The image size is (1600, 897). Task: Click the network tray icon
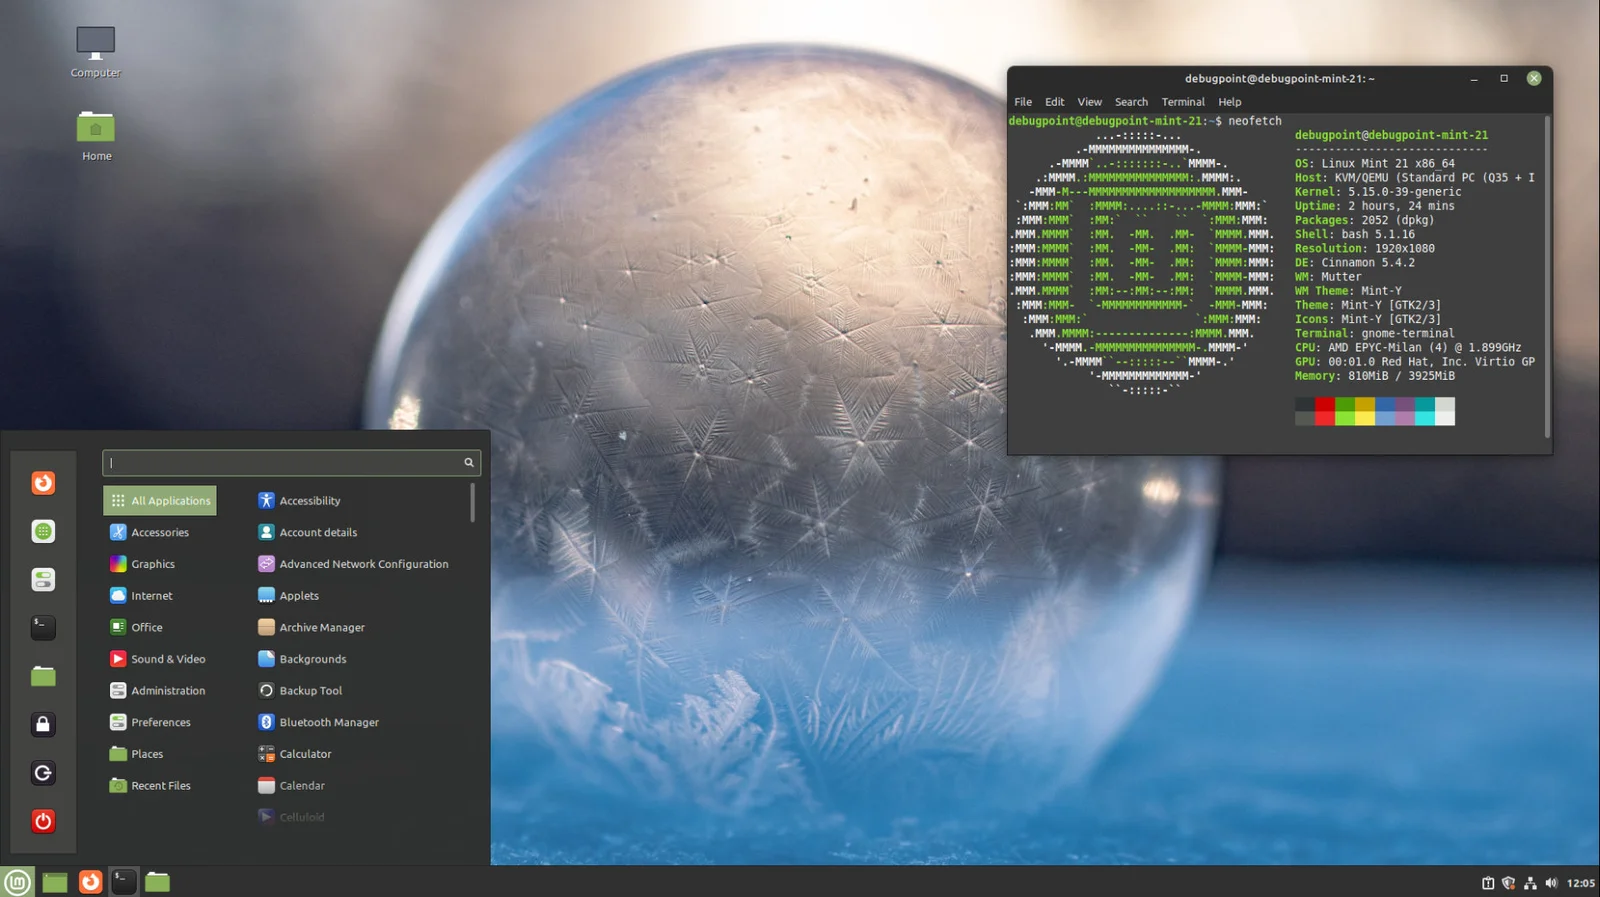1530,883
